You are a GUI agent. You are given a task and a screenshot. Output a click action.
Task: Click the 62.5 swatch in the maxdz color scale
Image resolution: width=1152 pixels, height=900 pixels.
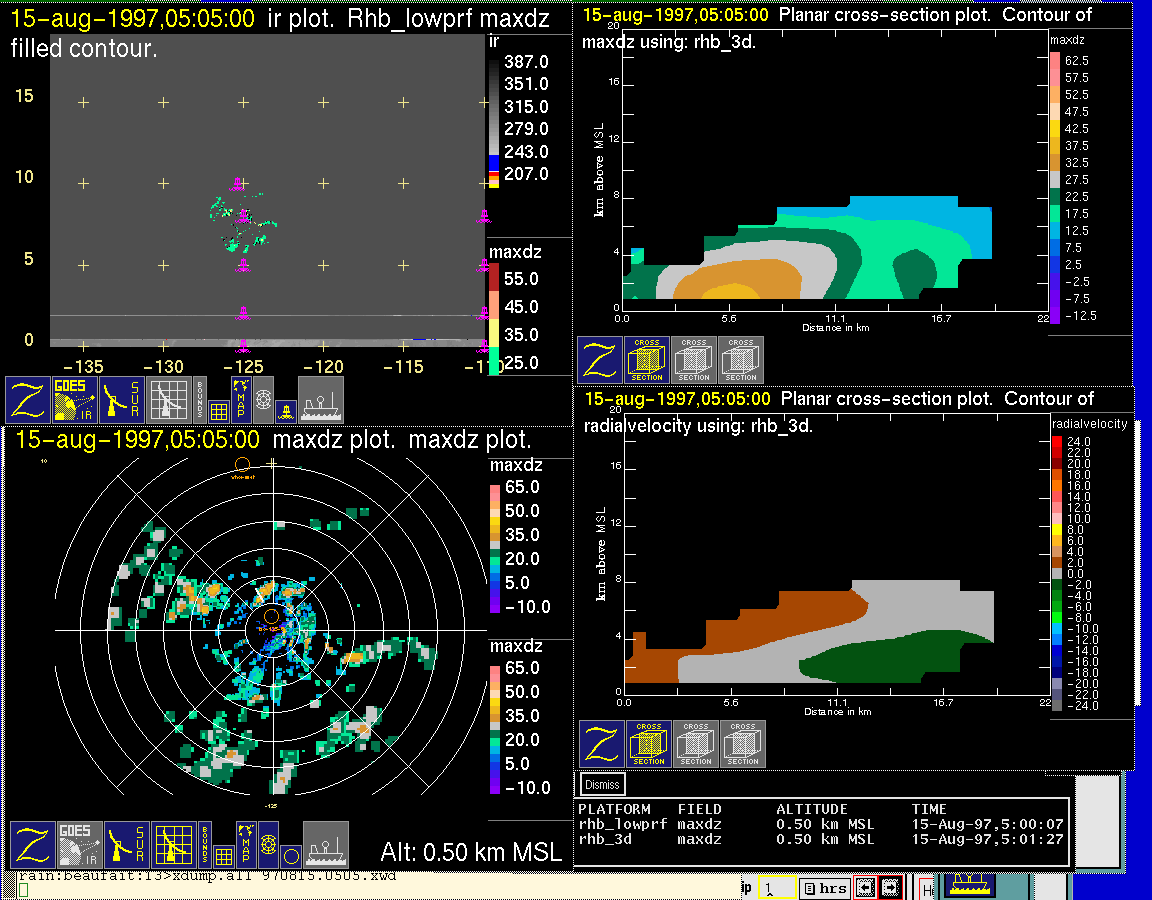[x=1054, y=61]
